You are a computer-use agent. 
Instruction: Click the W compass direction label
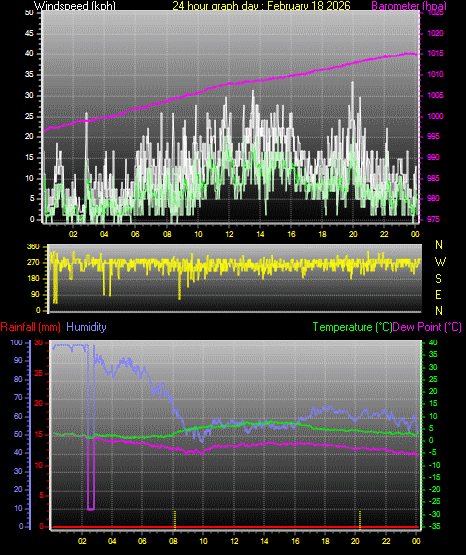click(x=440, y=262)
